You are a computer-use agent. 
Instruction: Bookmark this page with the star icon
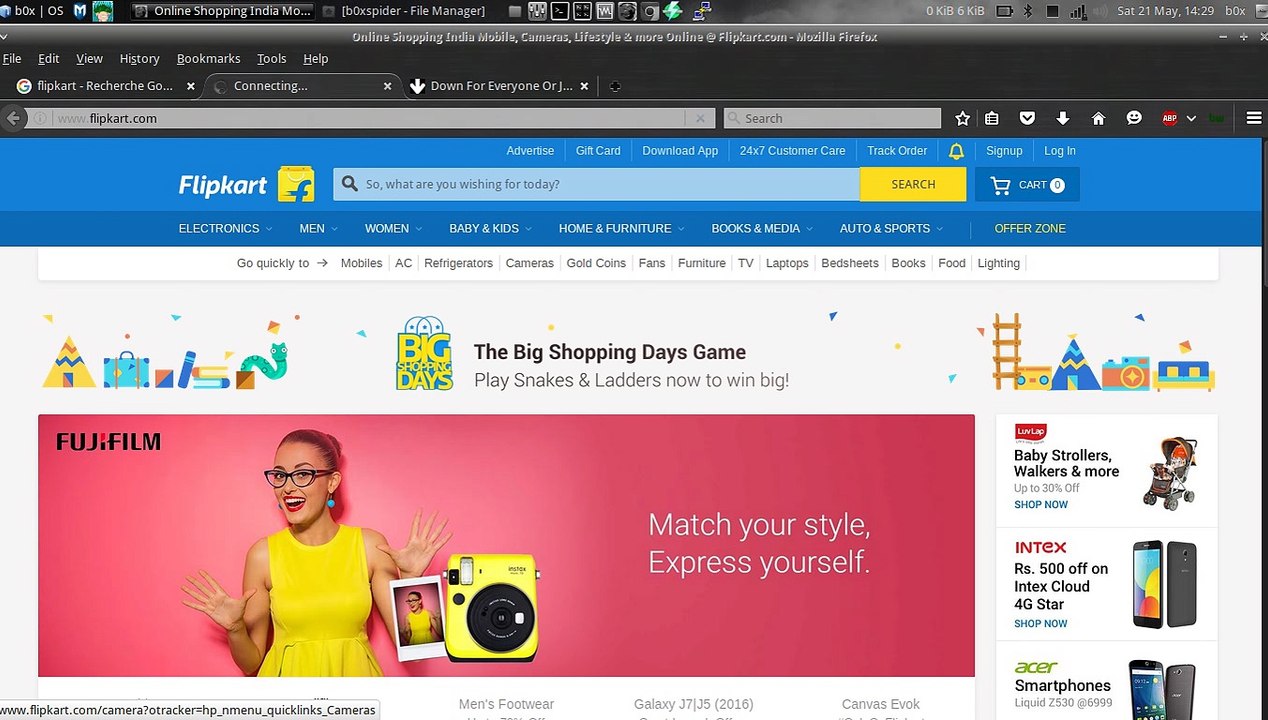(x=962, y=118)
